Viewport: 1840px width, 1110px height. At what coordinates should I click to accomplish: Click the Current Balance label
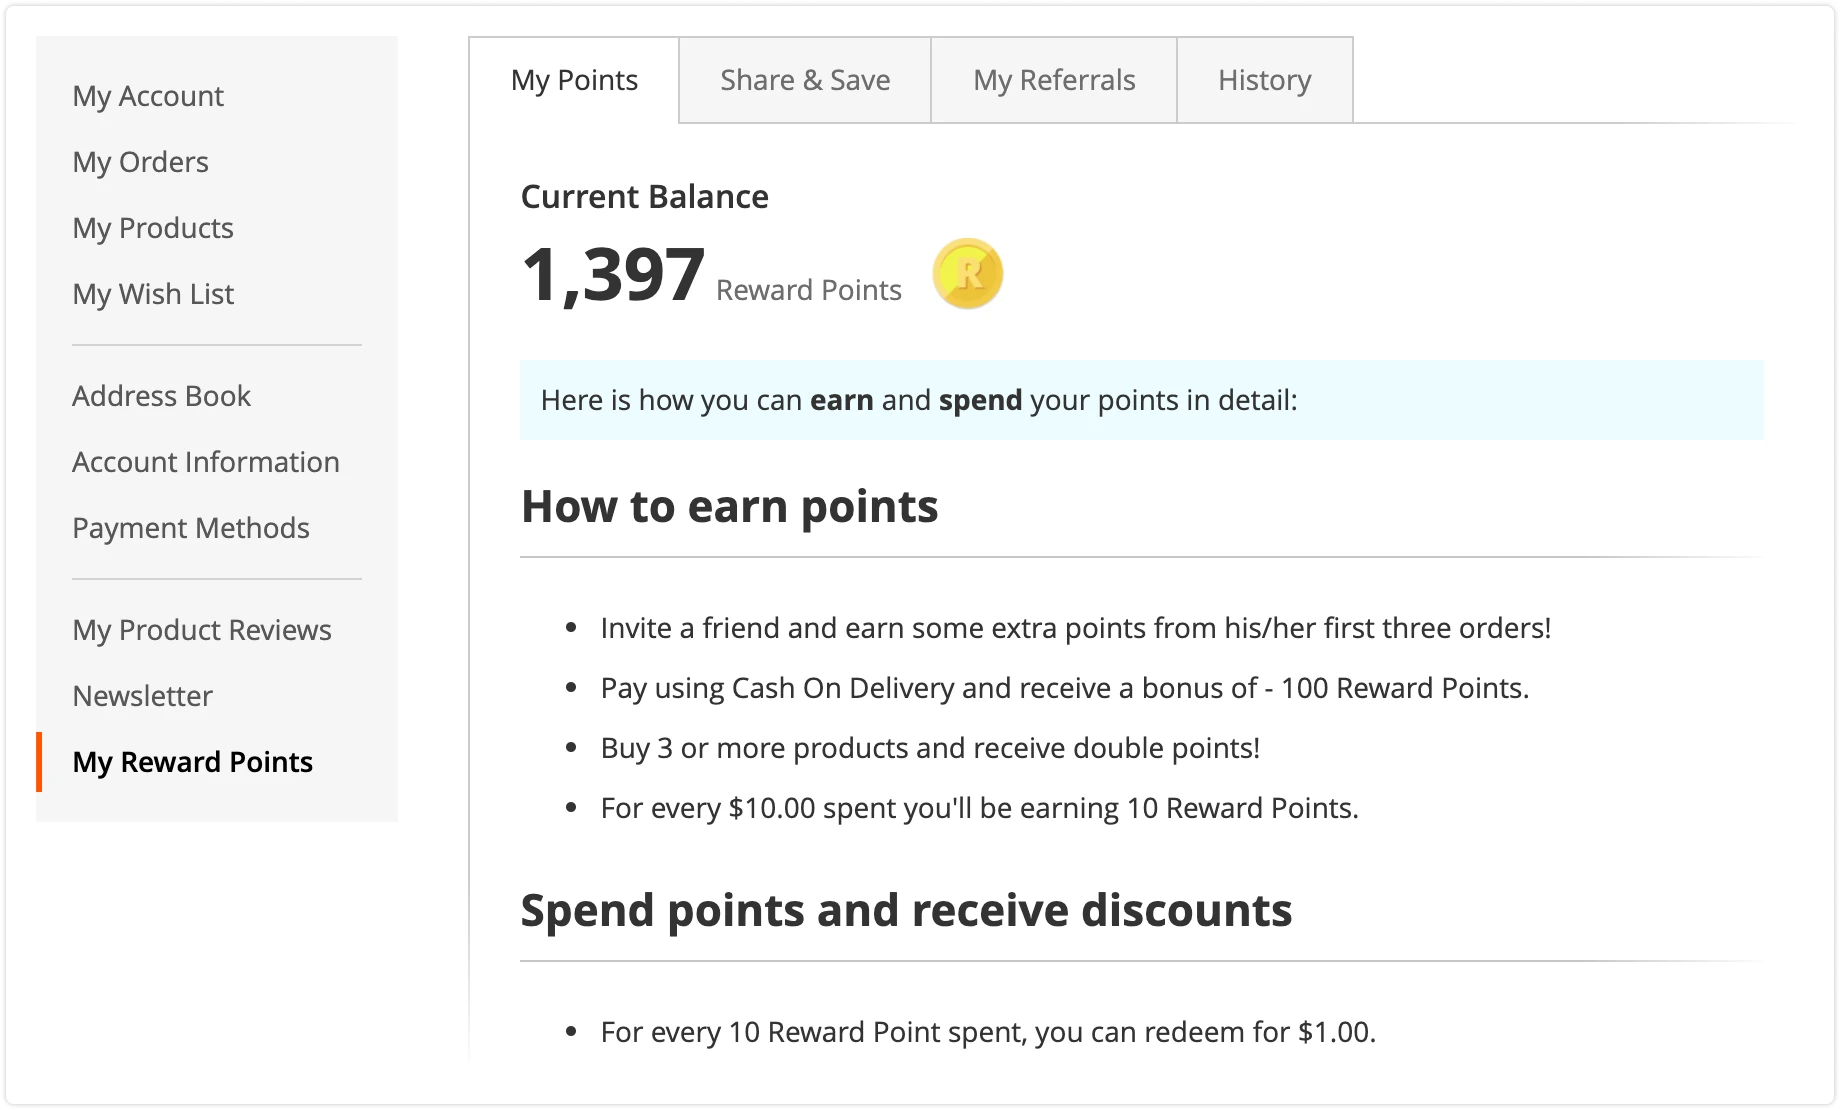(x=644, y=196)
